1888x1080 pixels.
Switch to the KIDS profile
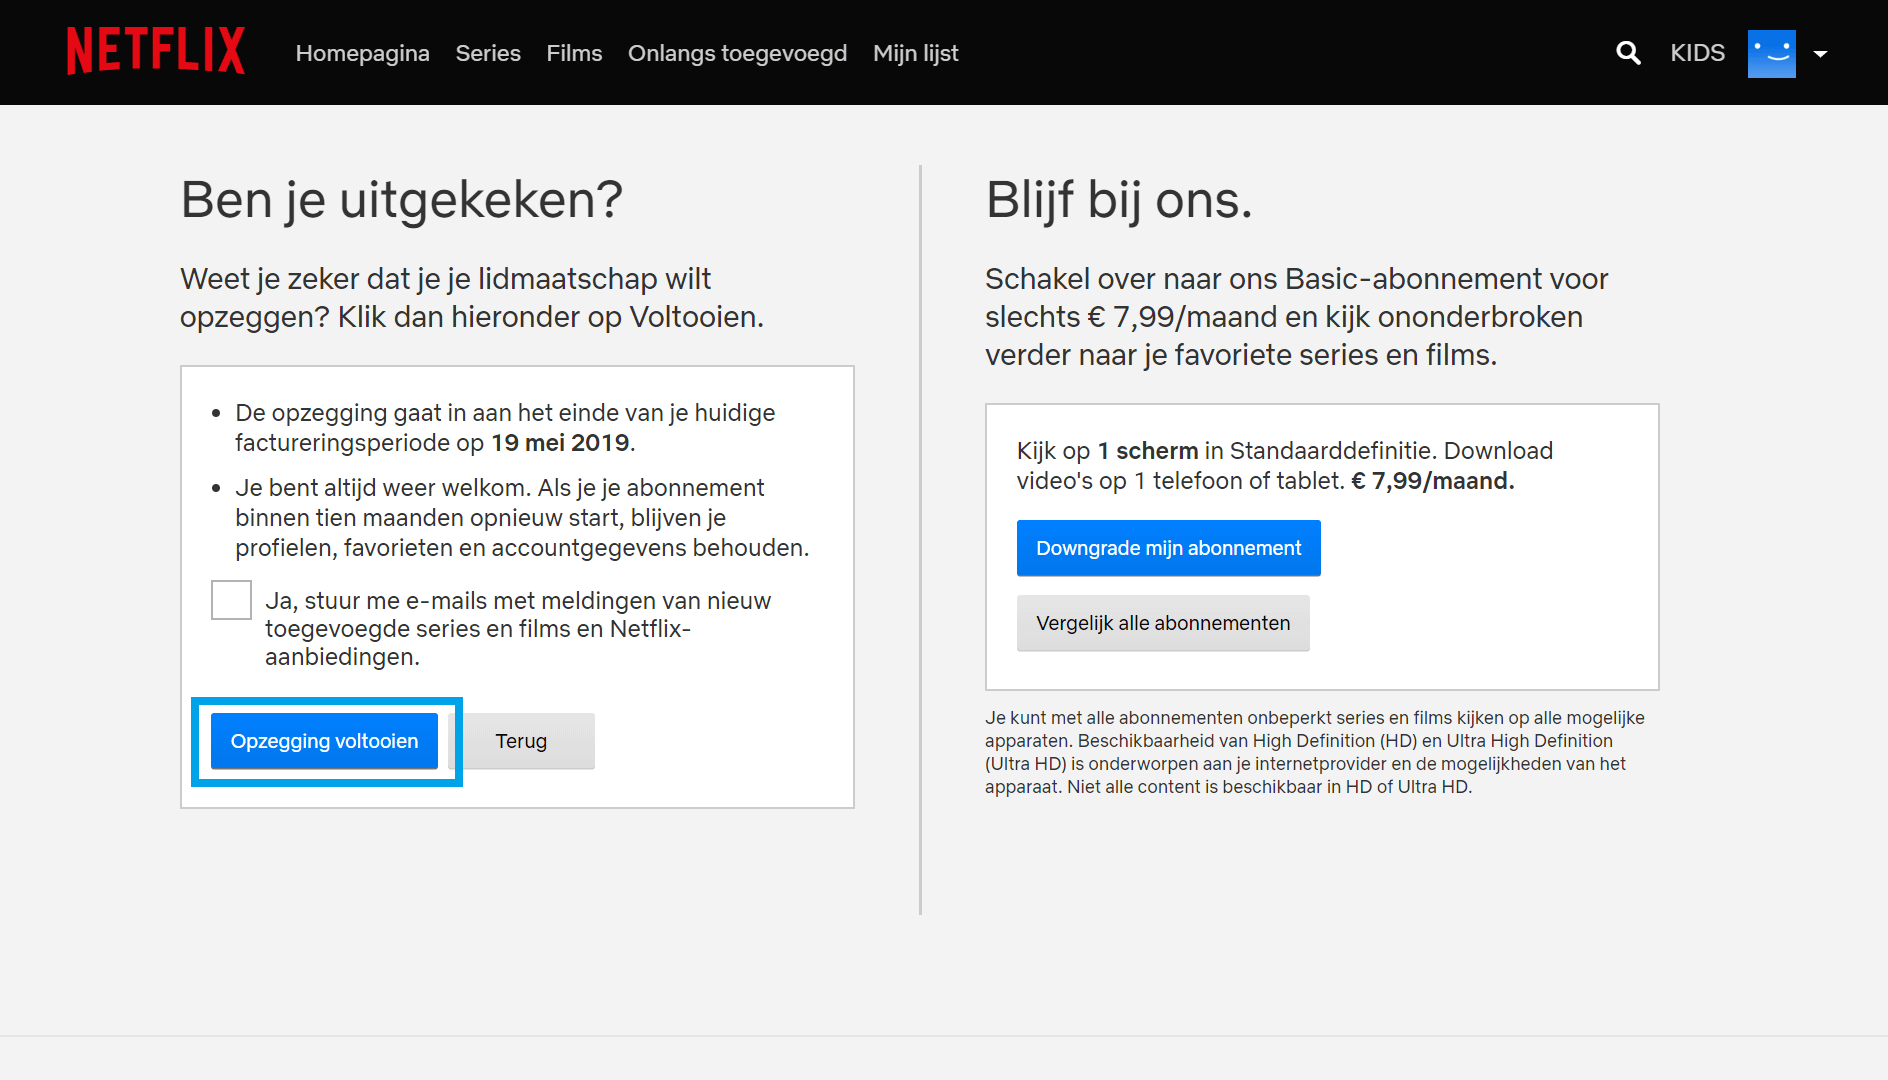(x=1697, y=53)
